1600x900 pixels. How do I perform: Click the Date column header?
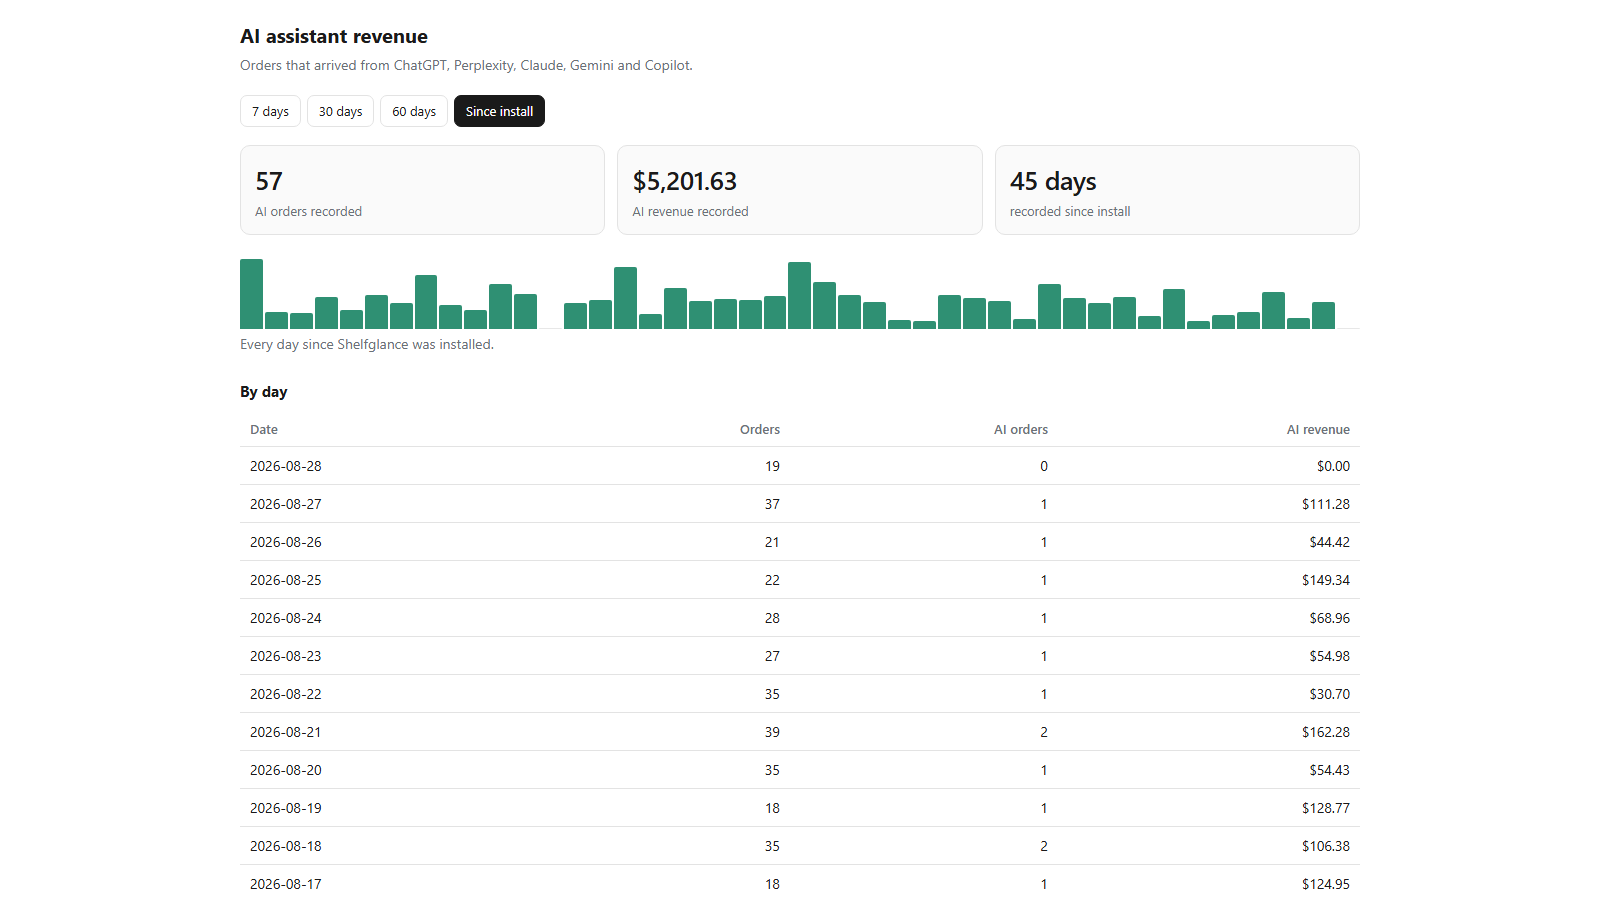tap(264, 429)
